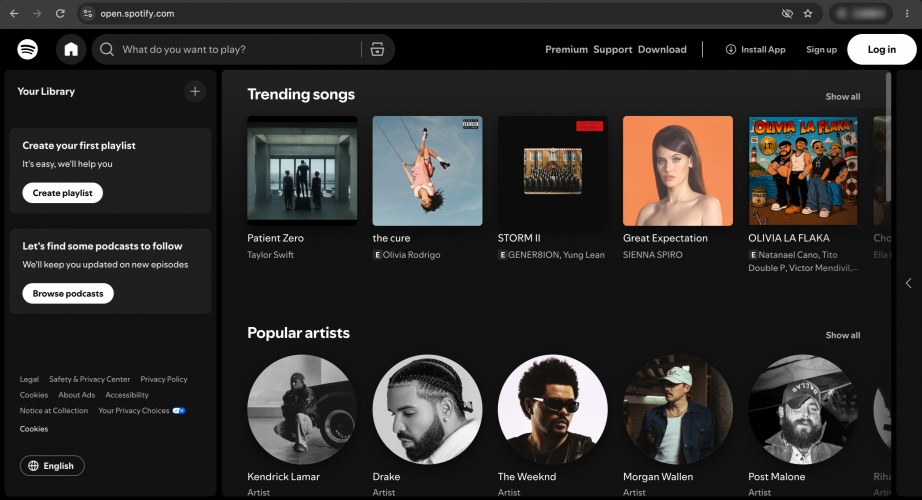922x500 pixels.
Task: Click the Popular artists heading
Action: point(298,333)
